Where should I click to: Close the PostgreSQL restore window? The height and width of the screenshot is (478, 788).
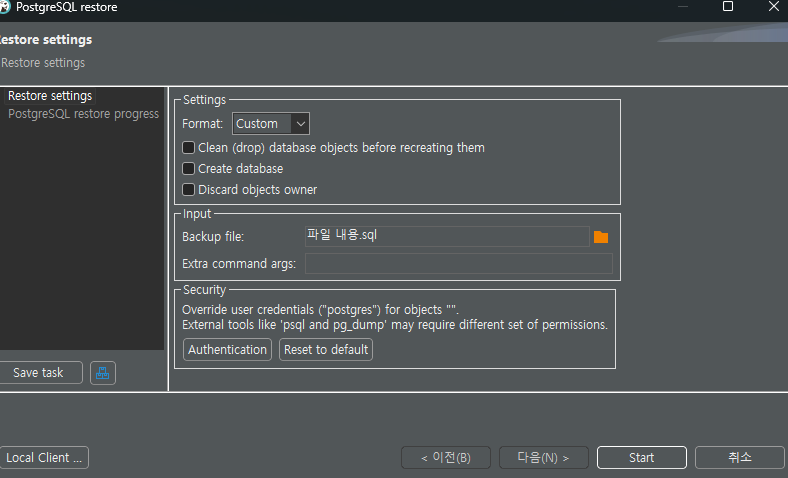[x=774, y=7]
